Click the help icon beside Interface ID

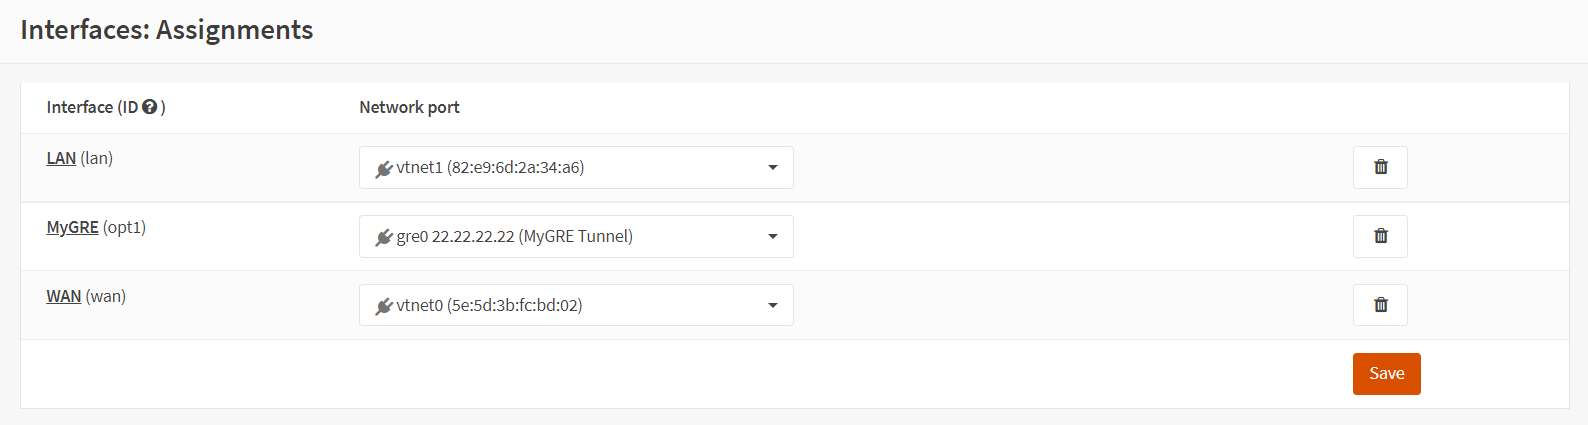pos(150,107)
